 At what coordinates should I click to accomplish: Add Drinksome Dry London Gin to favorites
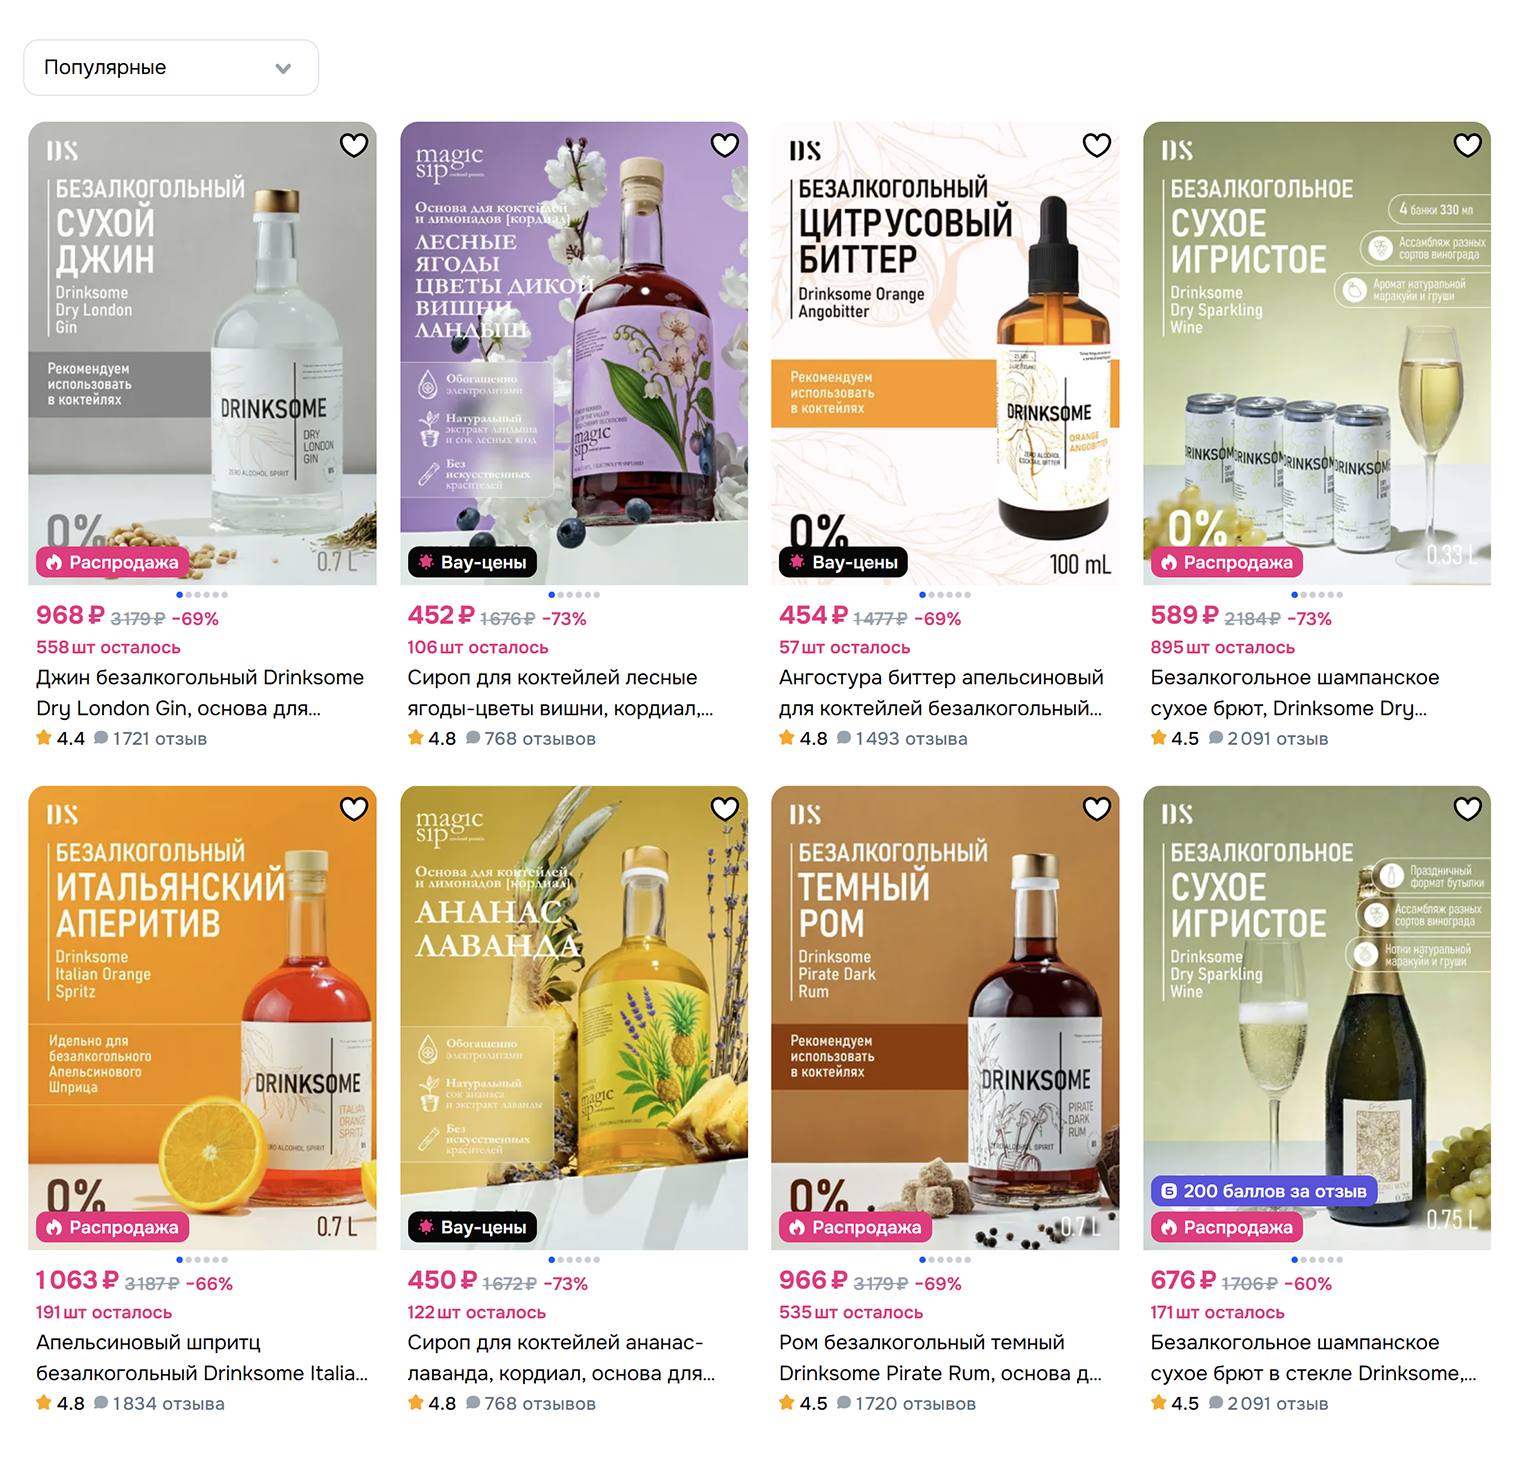tap(354, 145)
